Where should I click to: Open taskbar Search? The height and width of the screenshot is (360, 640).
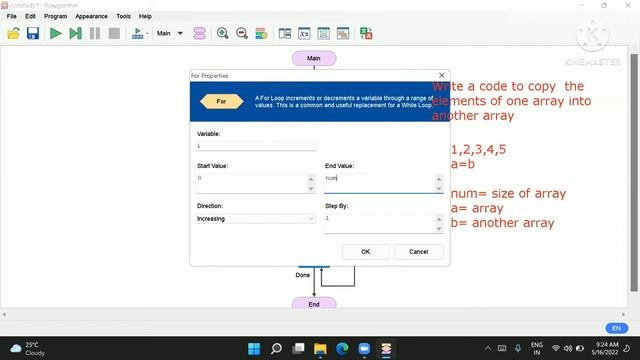click(x=276, y=349)
